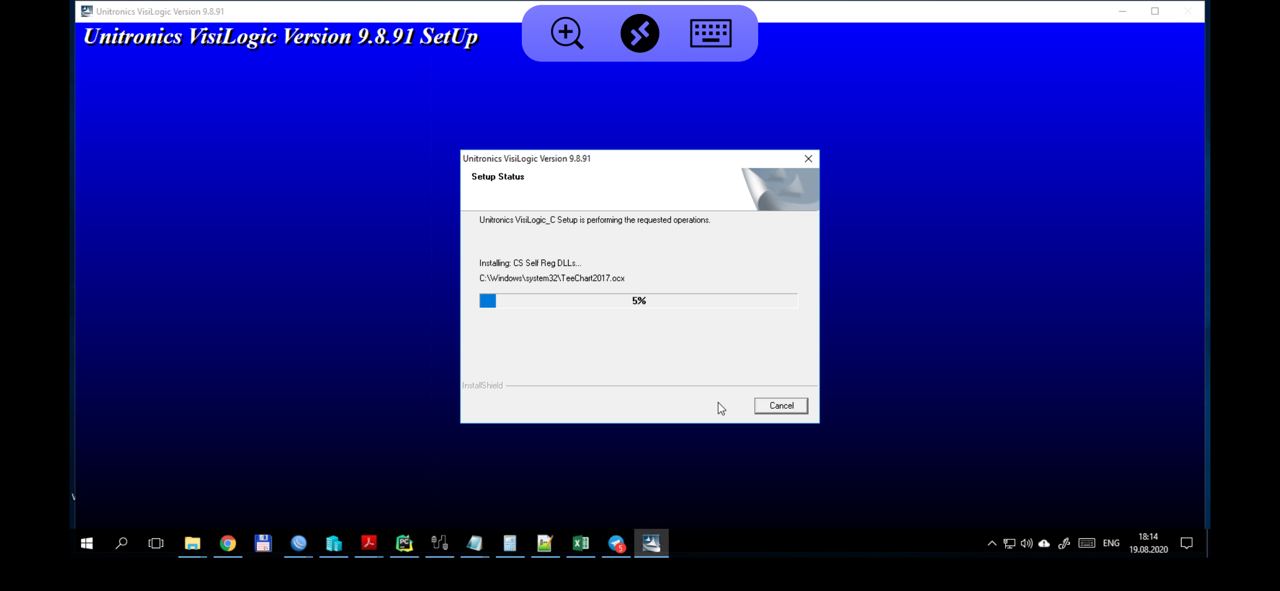
Task: Click the TeeChart2017.ocx file path text
Action: 552,278
